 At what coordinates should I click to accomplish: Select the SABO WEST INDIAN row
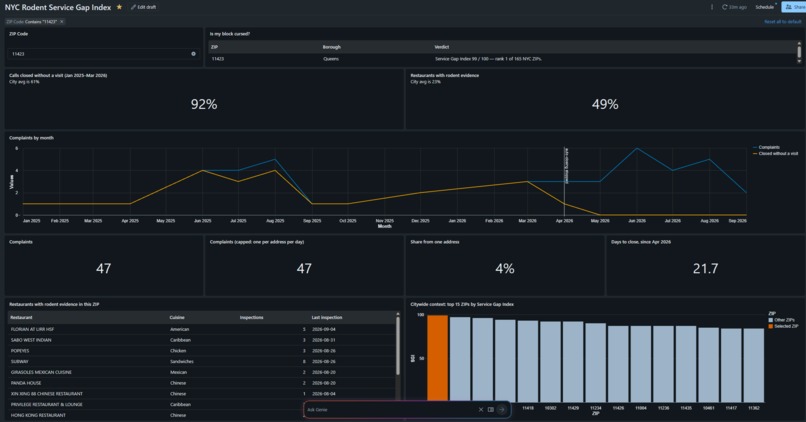[202, 340]
